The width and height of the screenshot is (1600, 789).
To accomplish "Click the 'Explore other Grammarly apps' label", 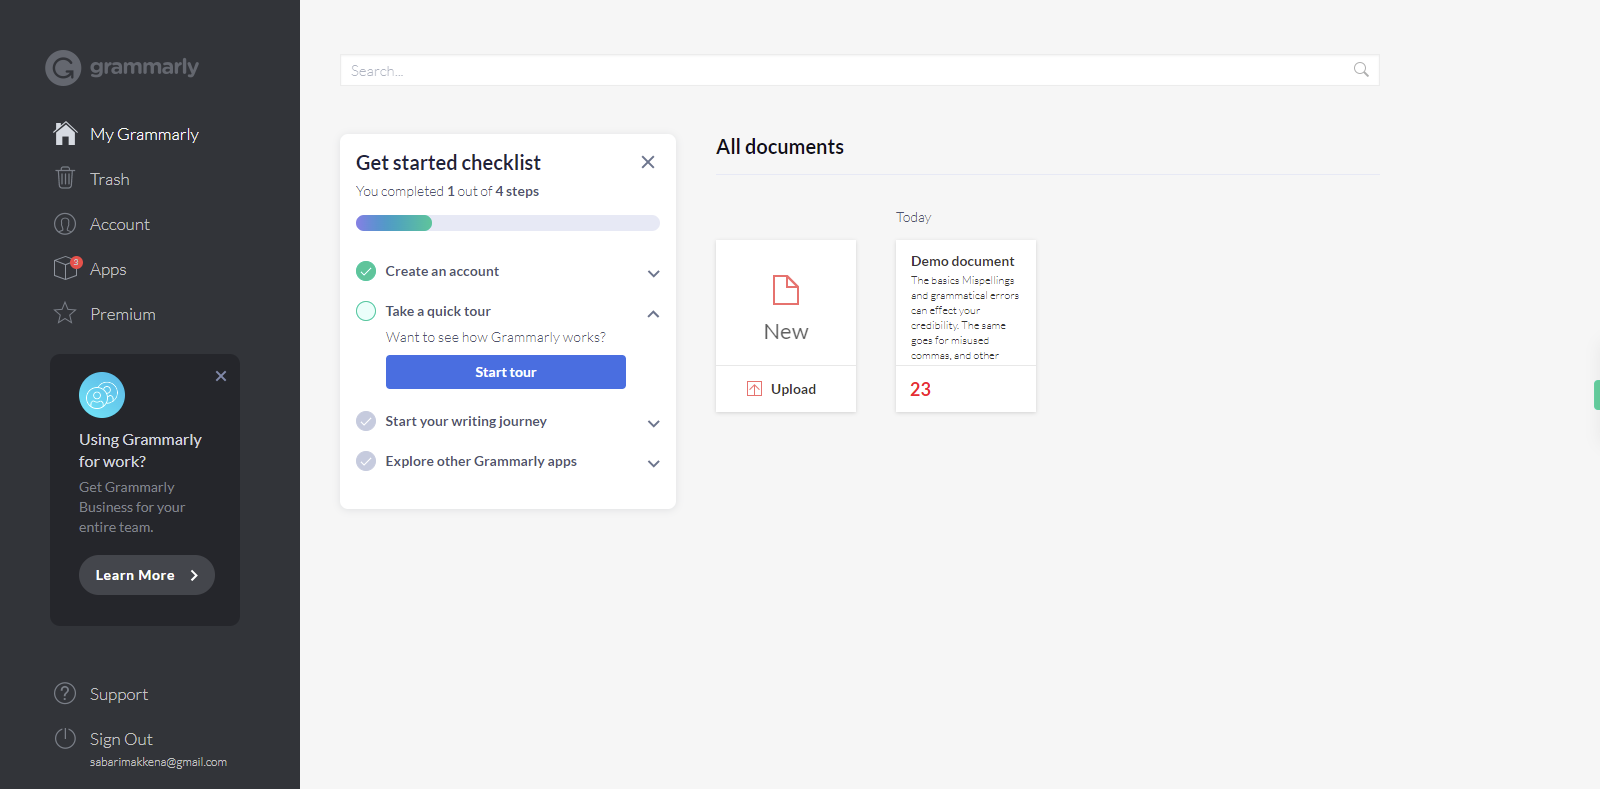I will point(481,461).
